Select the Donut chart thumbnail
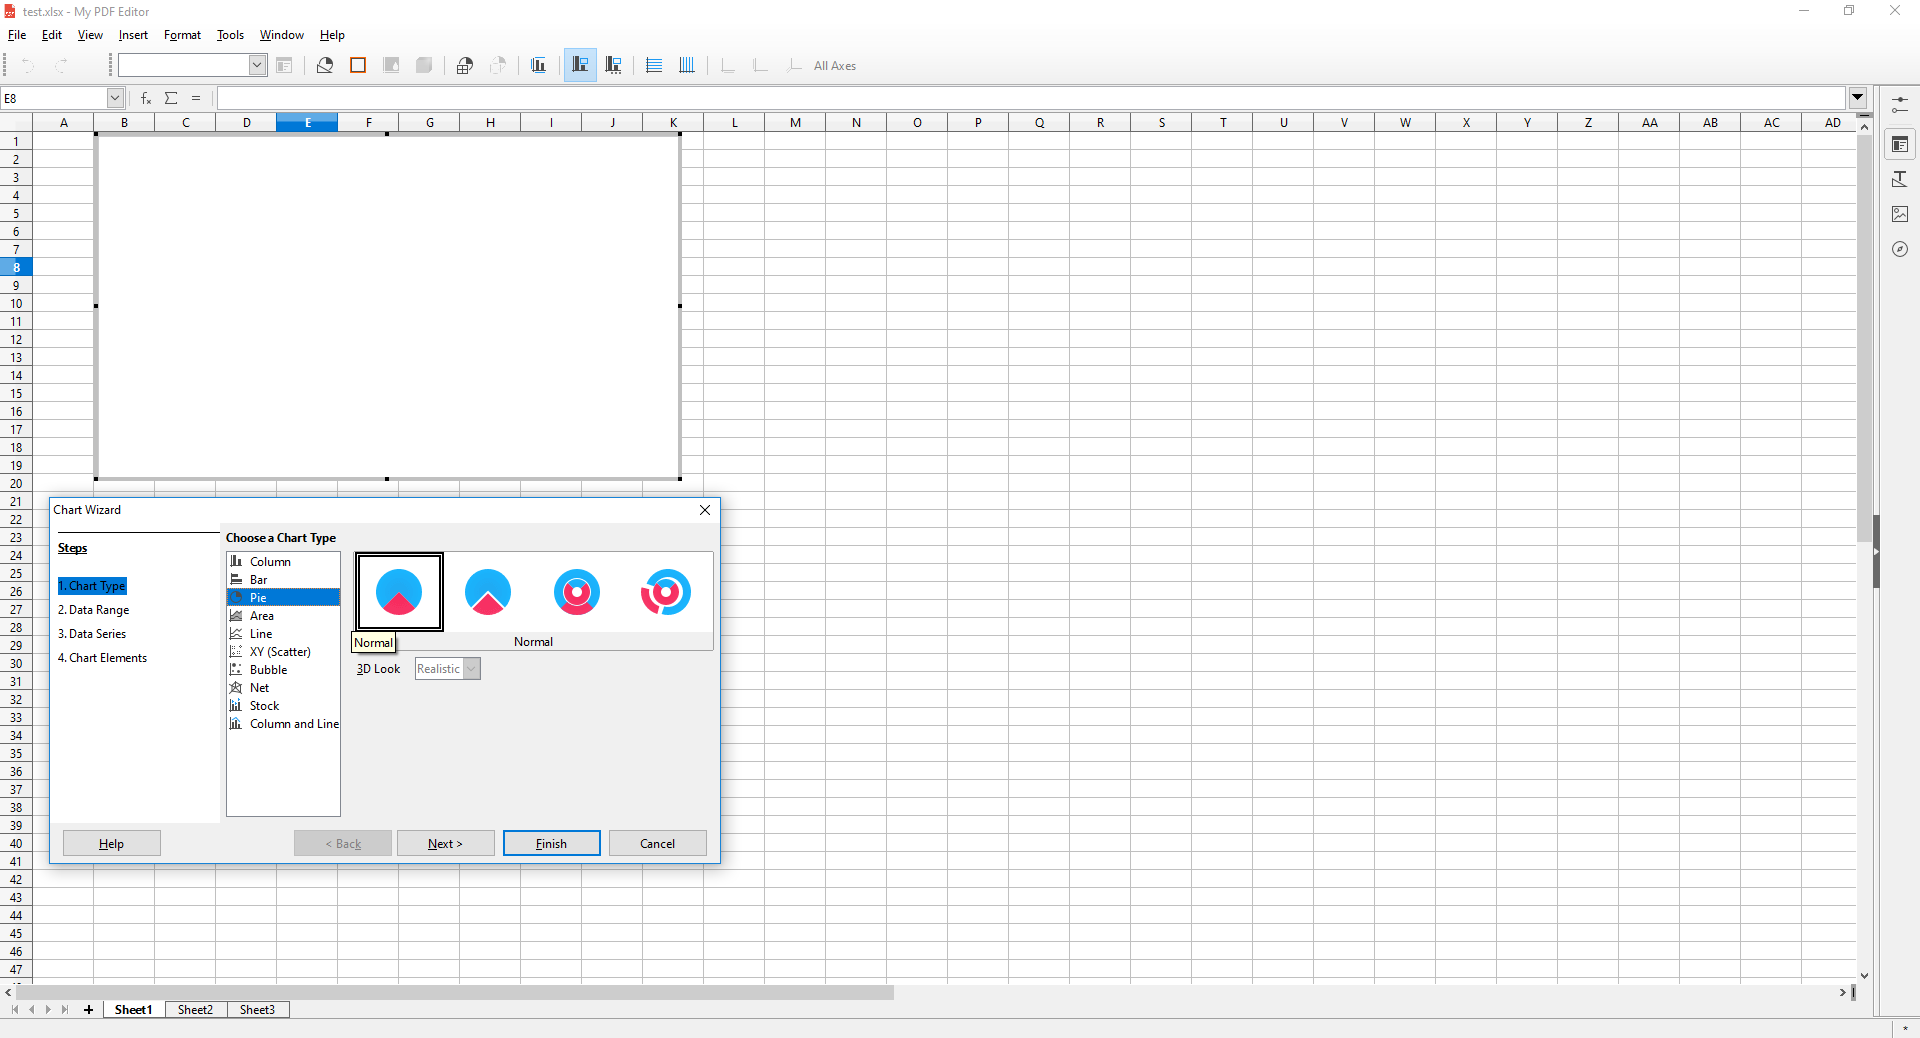The width and height of the screenshot is (1920, 1038). pos(577,592)
